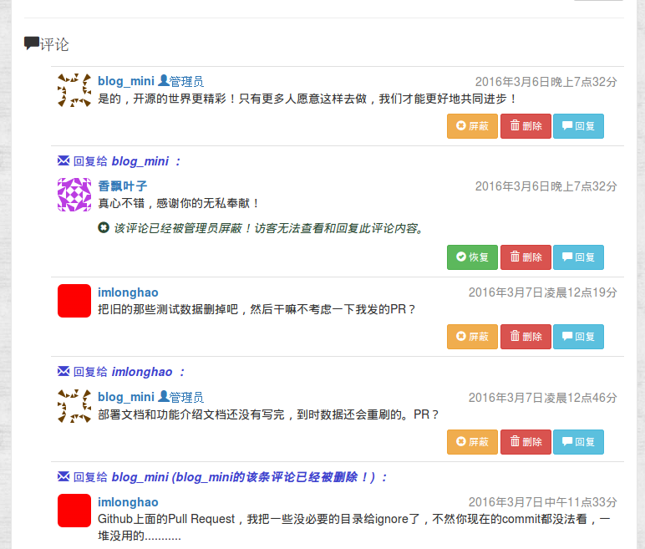Delete blog_mini's comment about 部署文档
Image resolution: width=645 pixels, height=549 pixels.
click(x=526, y=442)
